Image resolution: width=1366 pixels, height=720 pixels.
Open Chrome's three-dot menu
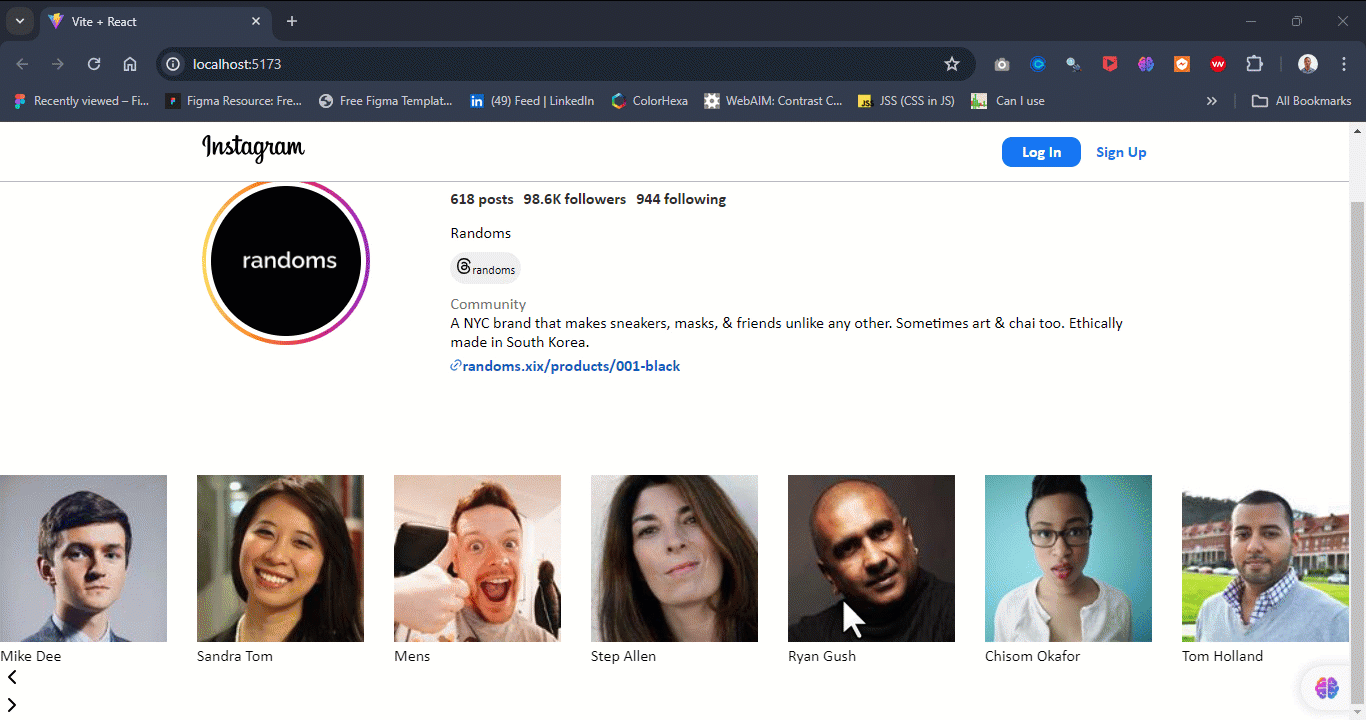pyautogui.click(x=1344, y=64)
